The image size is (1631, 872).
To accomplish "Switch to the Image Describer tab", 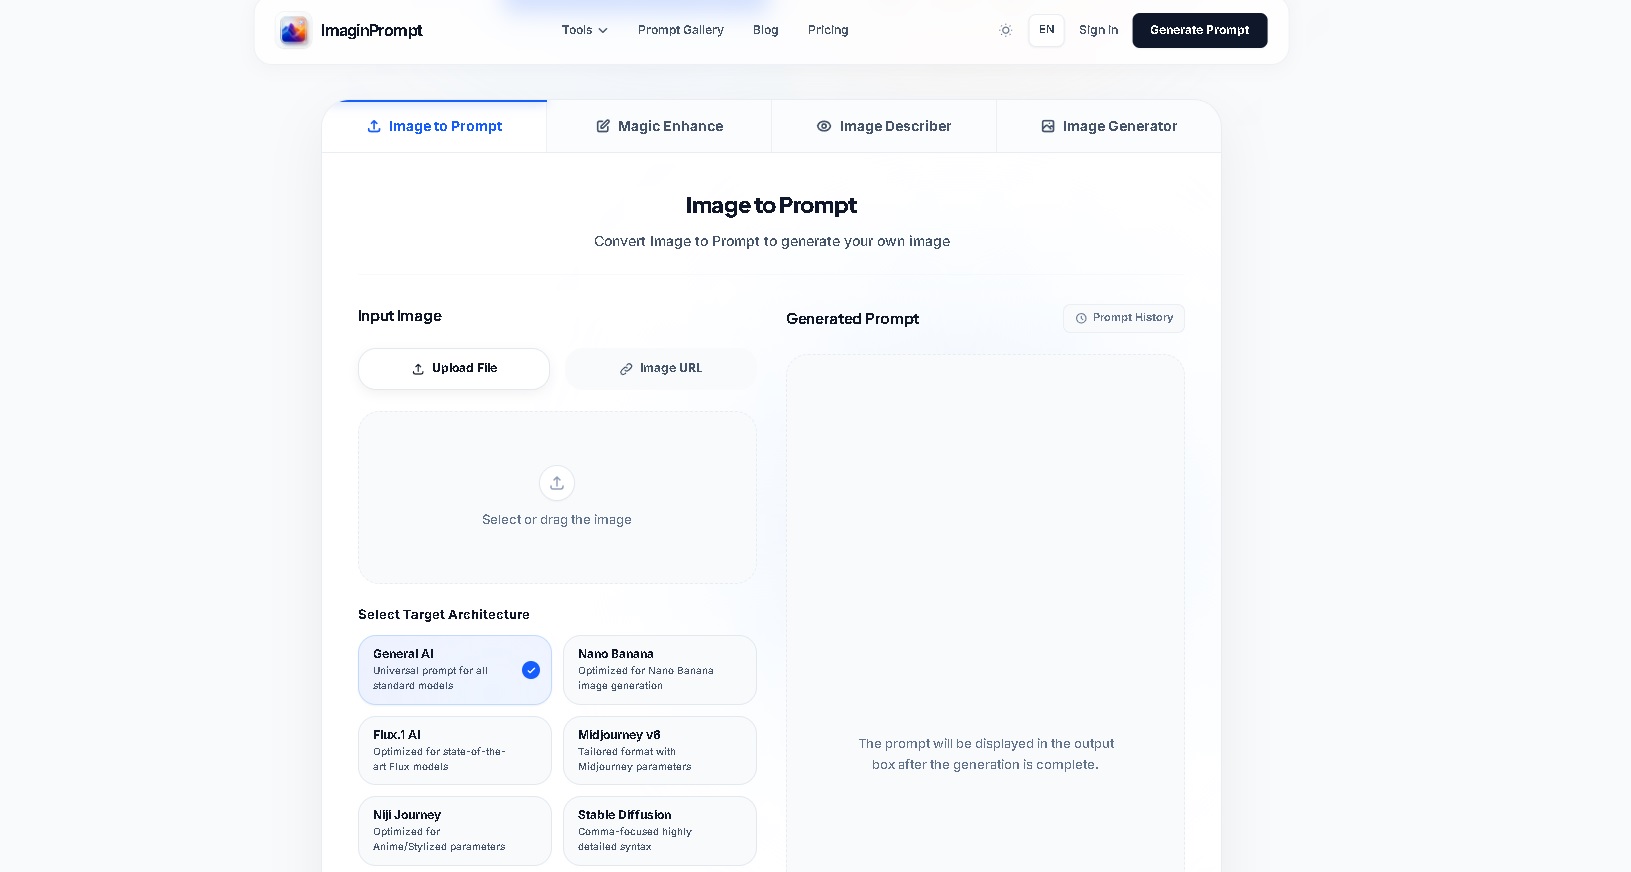I will (884, 126).
